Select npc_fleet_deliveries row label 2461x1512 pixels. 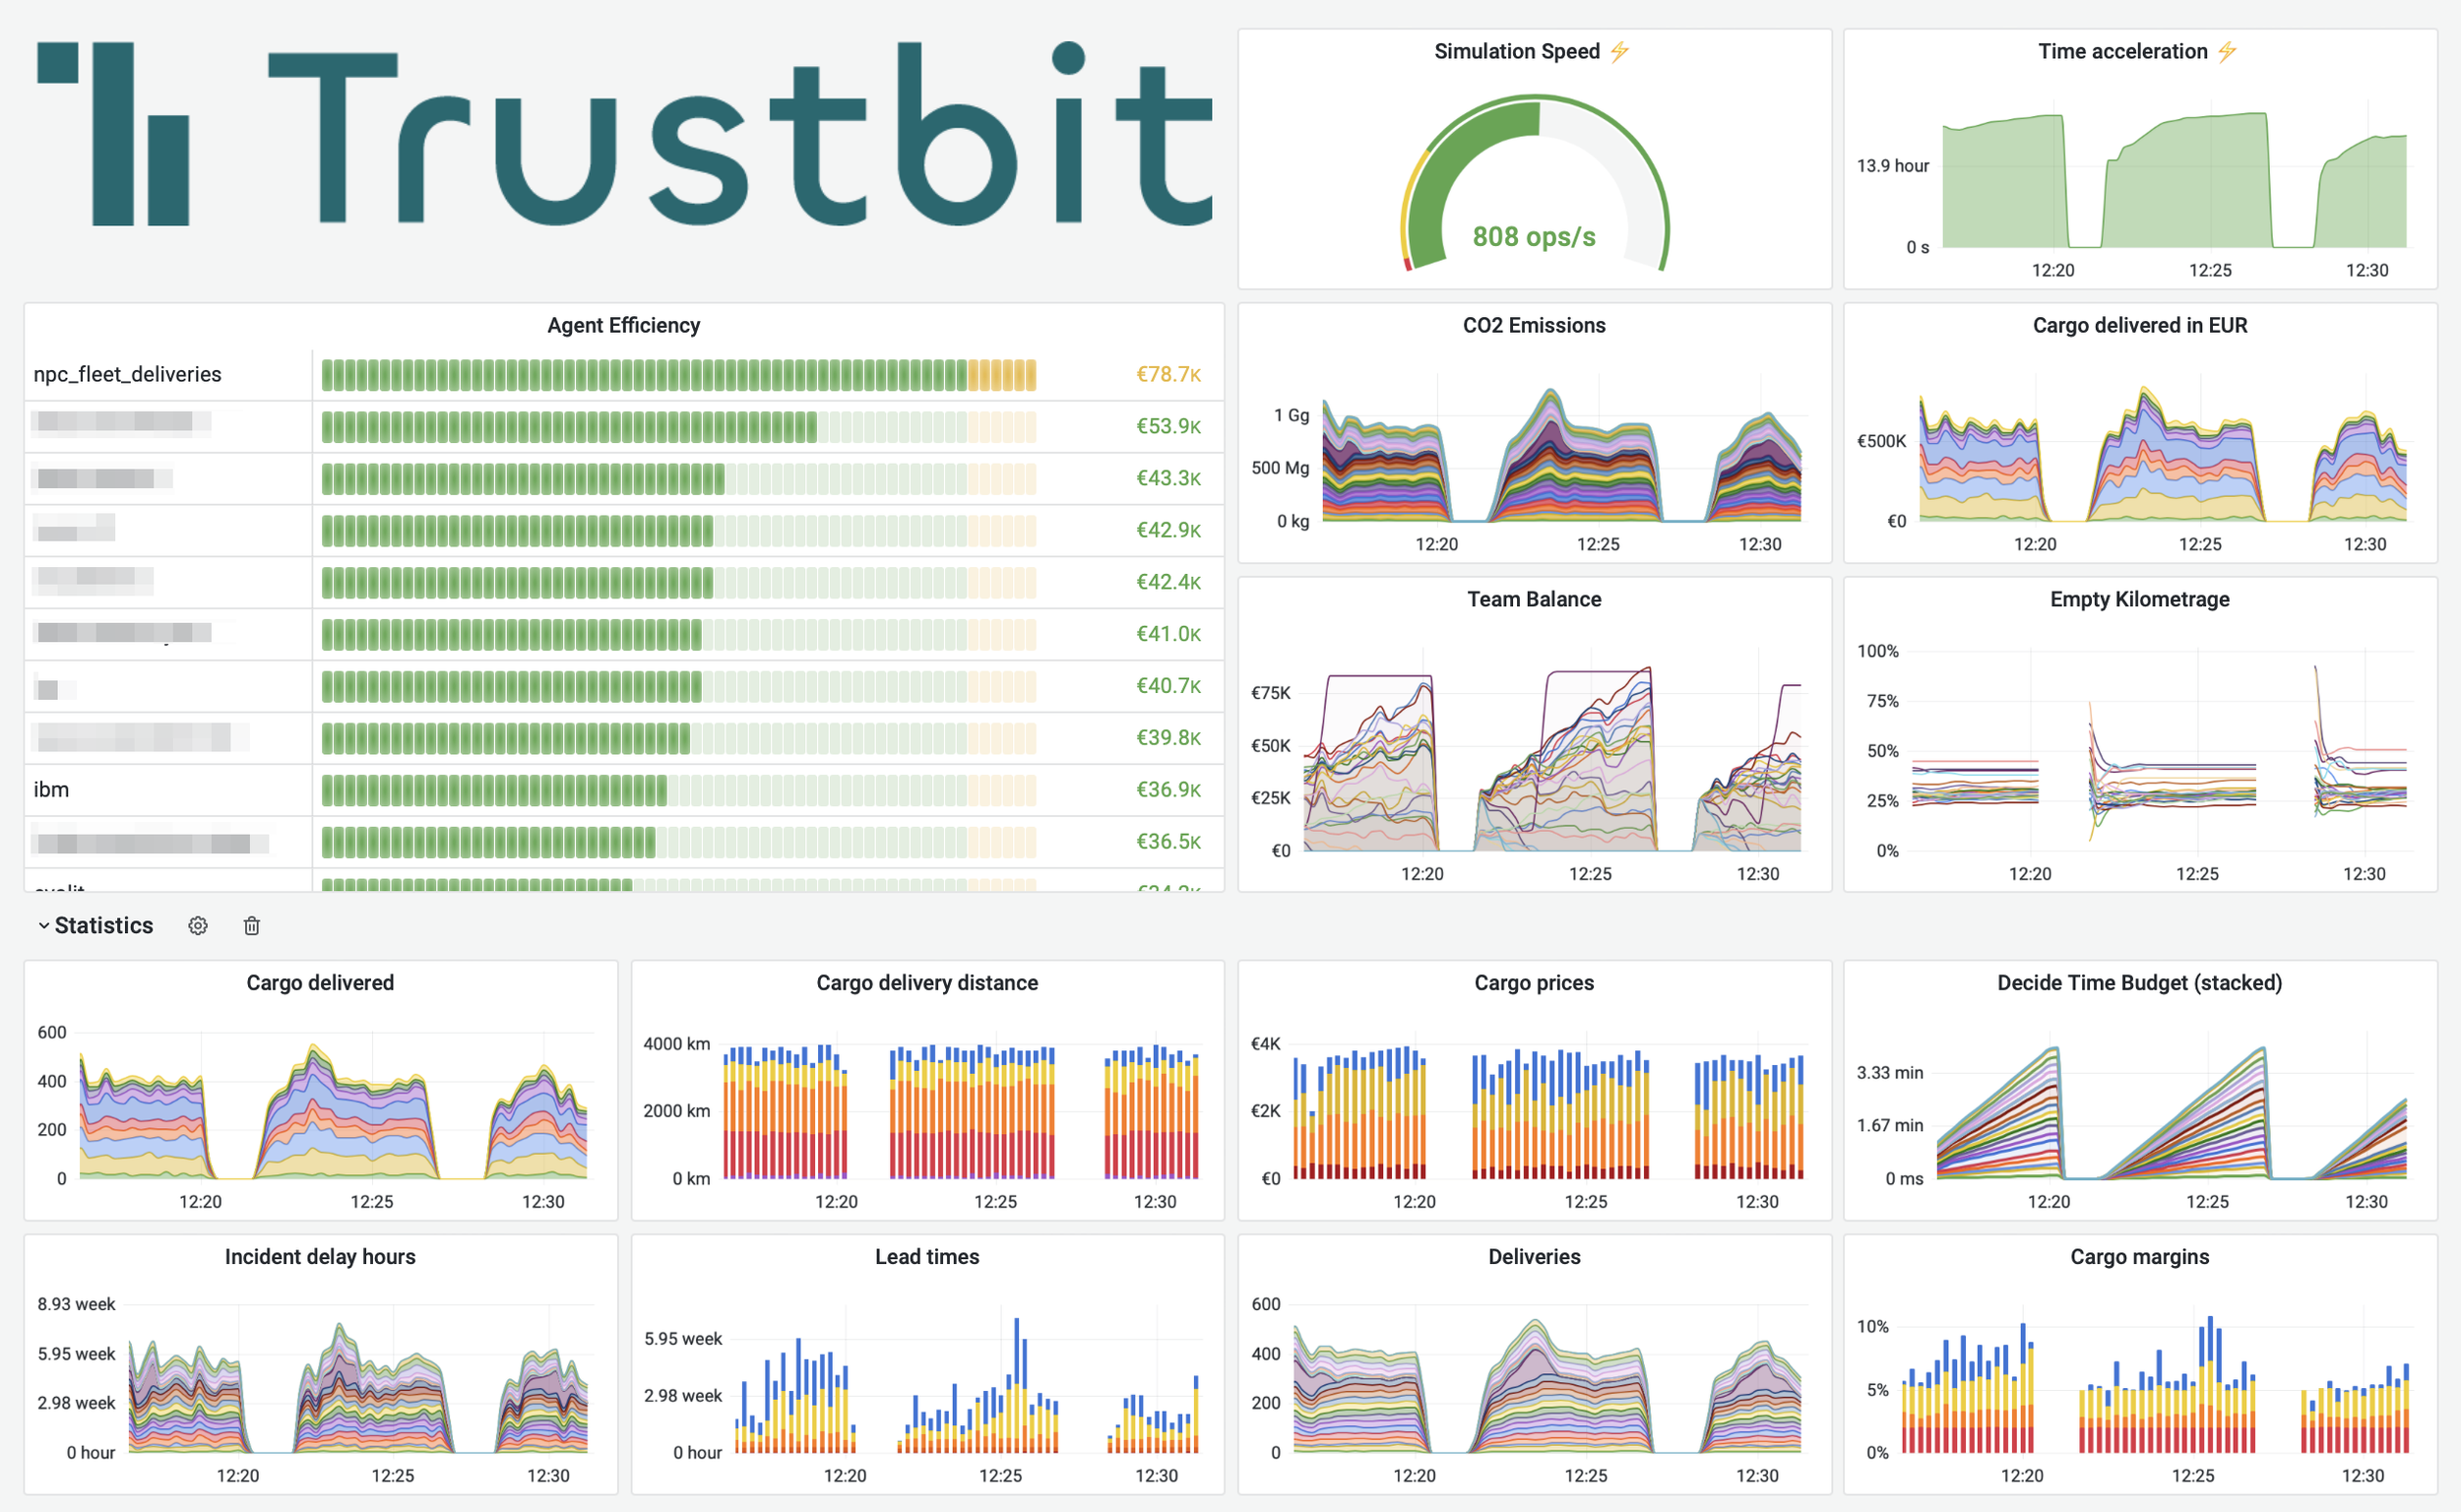tap(127, 374)
